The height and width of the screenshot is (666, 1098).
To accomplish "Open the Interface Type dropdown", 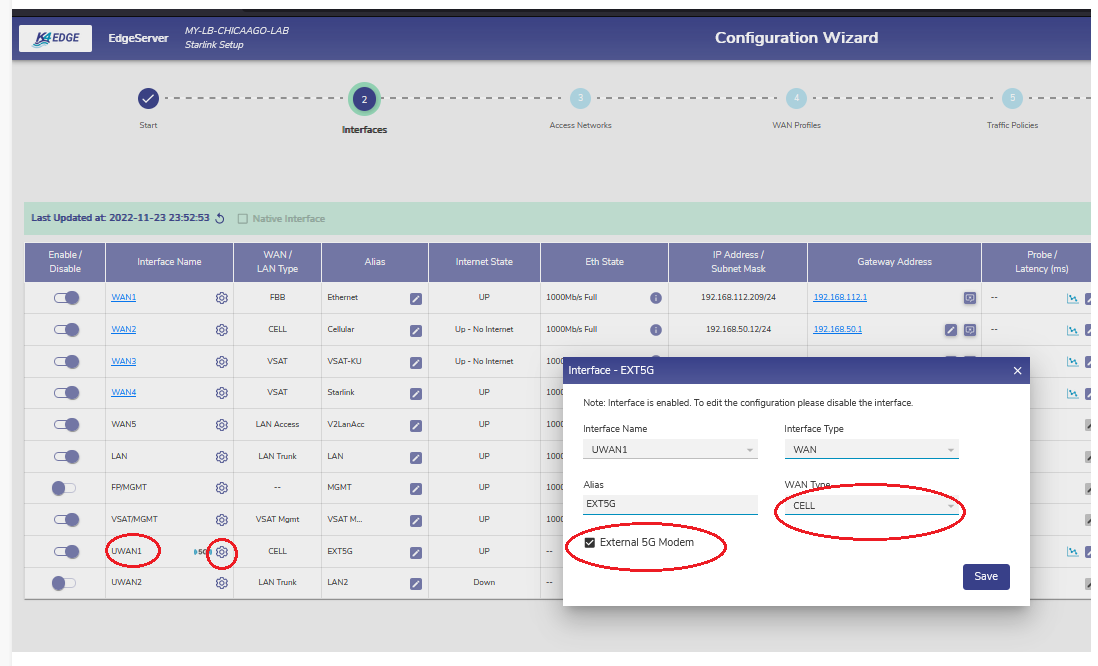I will pyautogui.click(x=870, y=450).
